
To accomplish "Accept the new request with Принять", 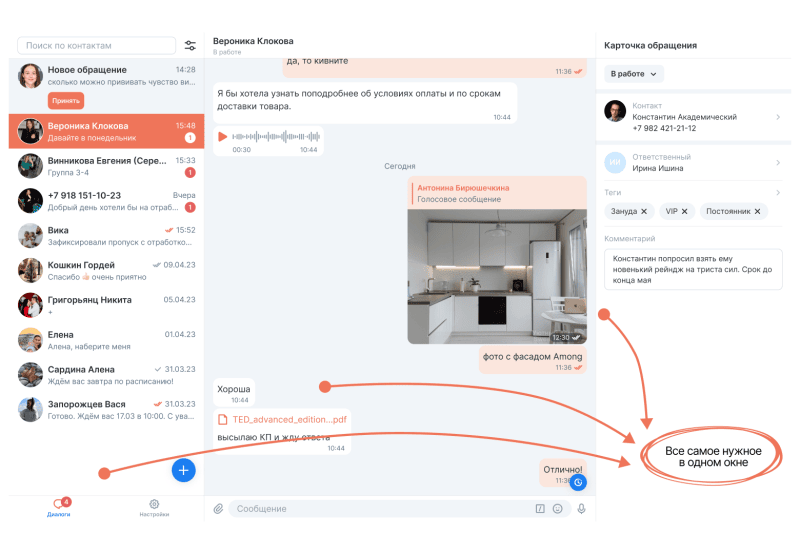I will pos(66,100).
